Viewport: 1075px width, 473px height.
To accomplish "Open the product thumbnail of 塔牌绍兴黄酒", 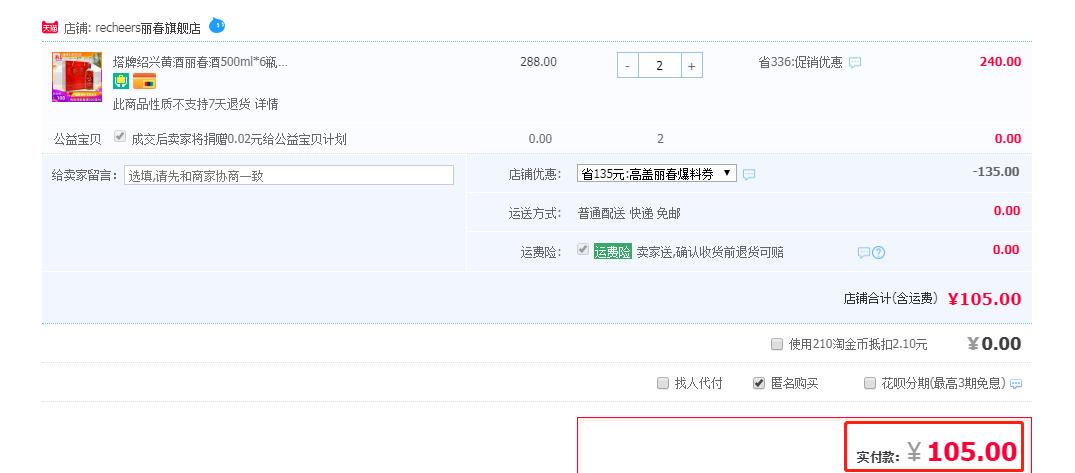I will tap(77, 77).
